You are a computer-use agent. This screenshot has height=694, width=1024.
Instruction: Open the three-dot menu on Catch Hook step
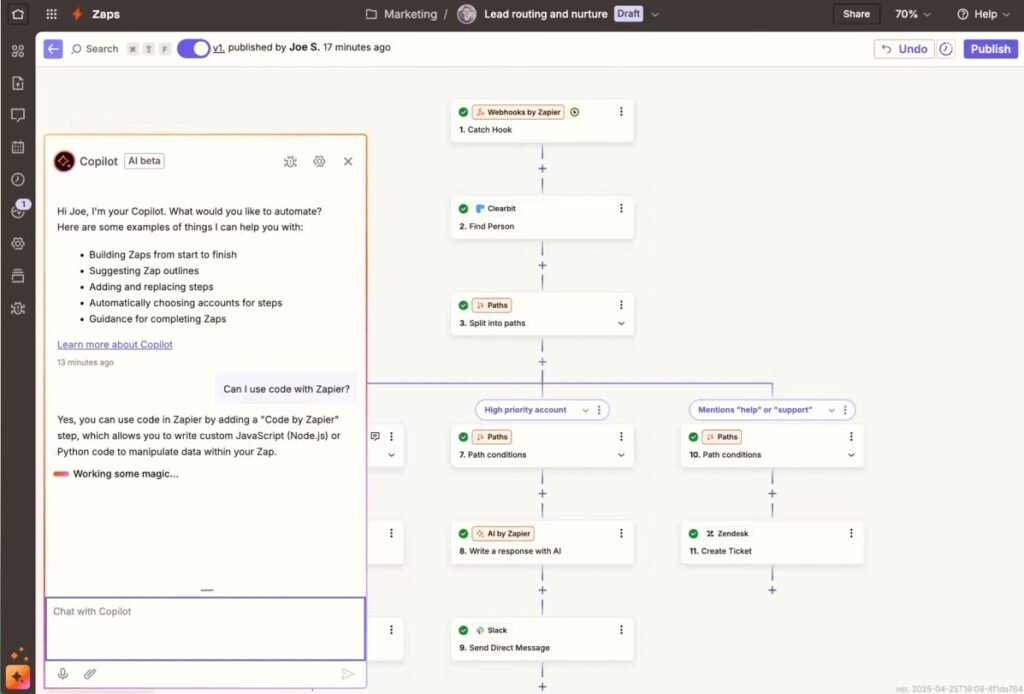tap(621, 112)
